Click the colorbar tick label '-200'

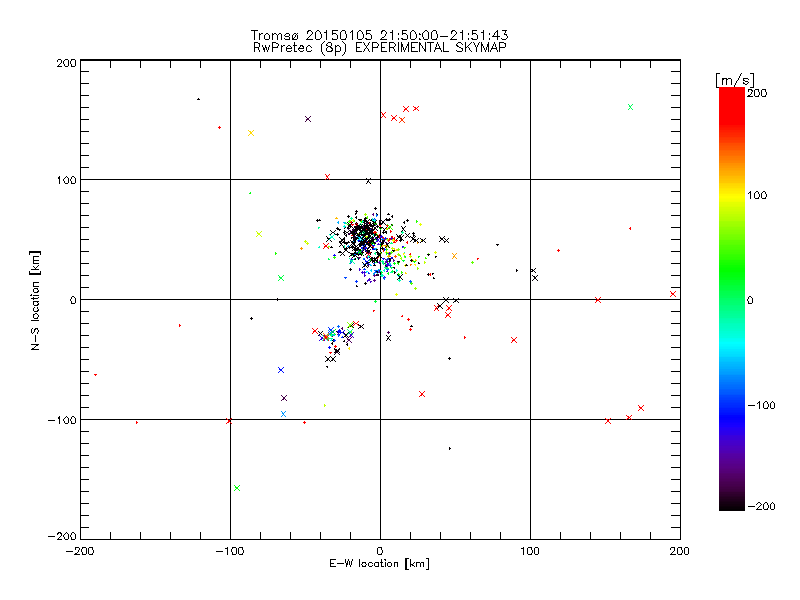click(761, 506)
